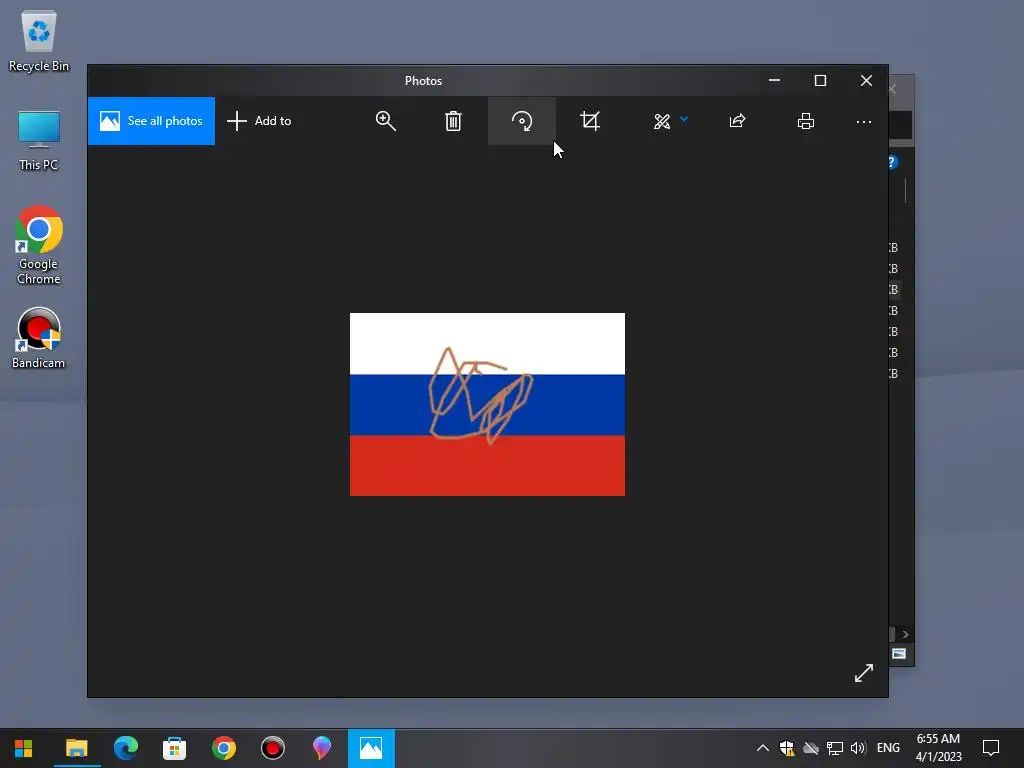Launch Chrome from the taskbar

pyautogui.click(x=223, y=748)
